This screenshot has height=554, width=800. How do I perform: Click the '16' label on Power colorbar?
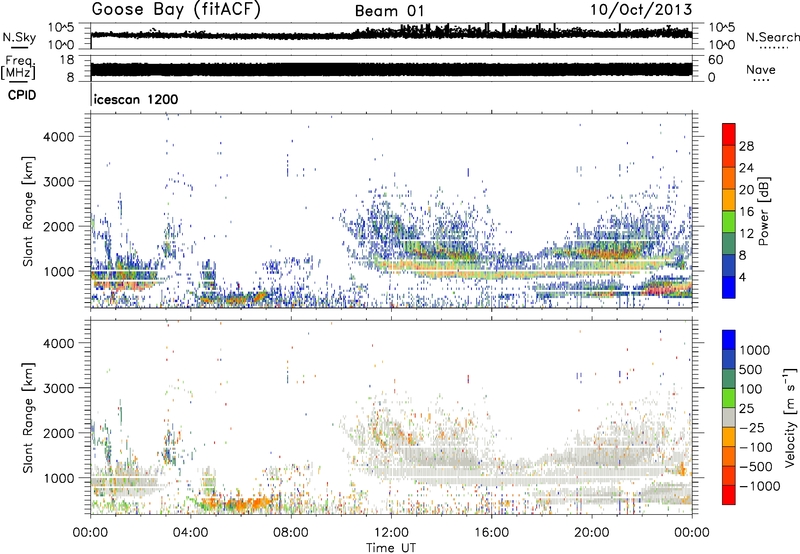746,212
